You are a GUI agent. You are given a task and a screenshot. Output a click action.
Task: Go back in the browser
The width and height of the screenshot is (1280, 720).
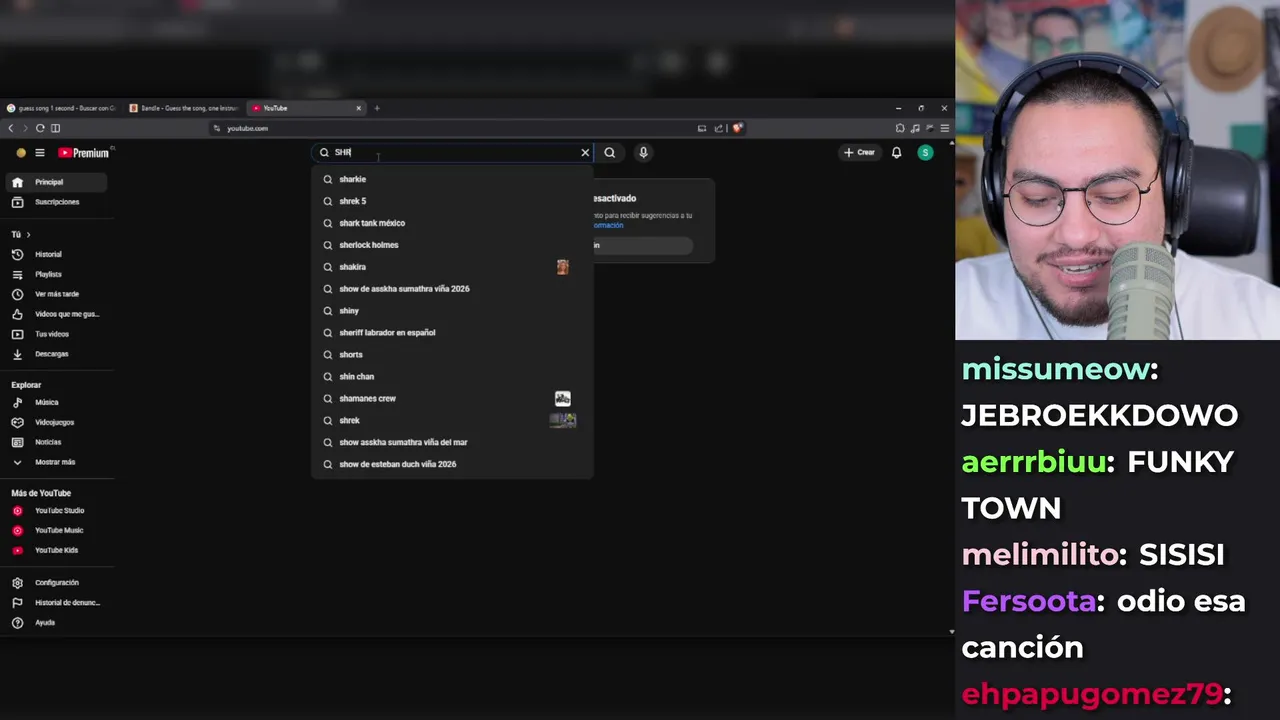point(11,128)
